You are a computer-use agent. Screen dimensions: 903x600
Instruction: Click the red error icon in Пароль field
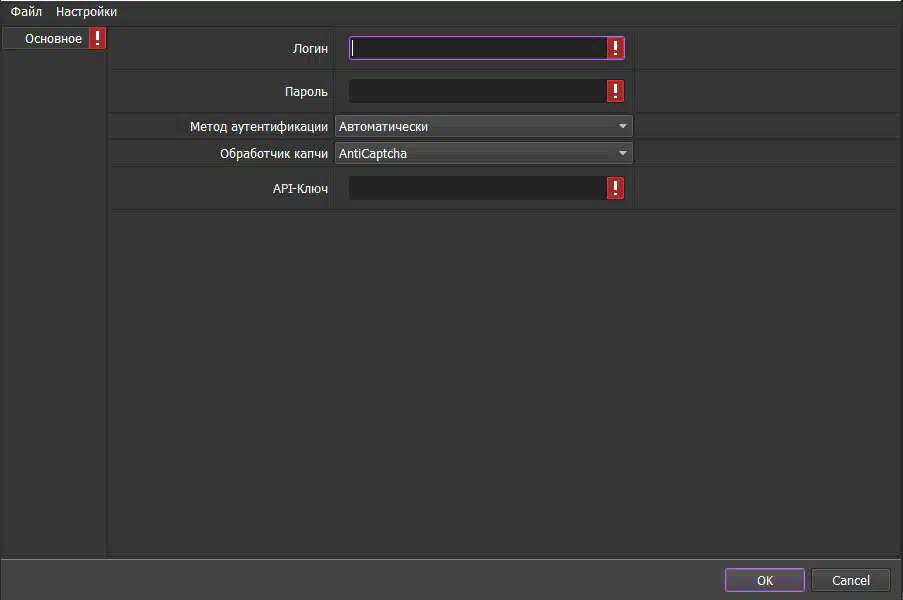(616, 91)
